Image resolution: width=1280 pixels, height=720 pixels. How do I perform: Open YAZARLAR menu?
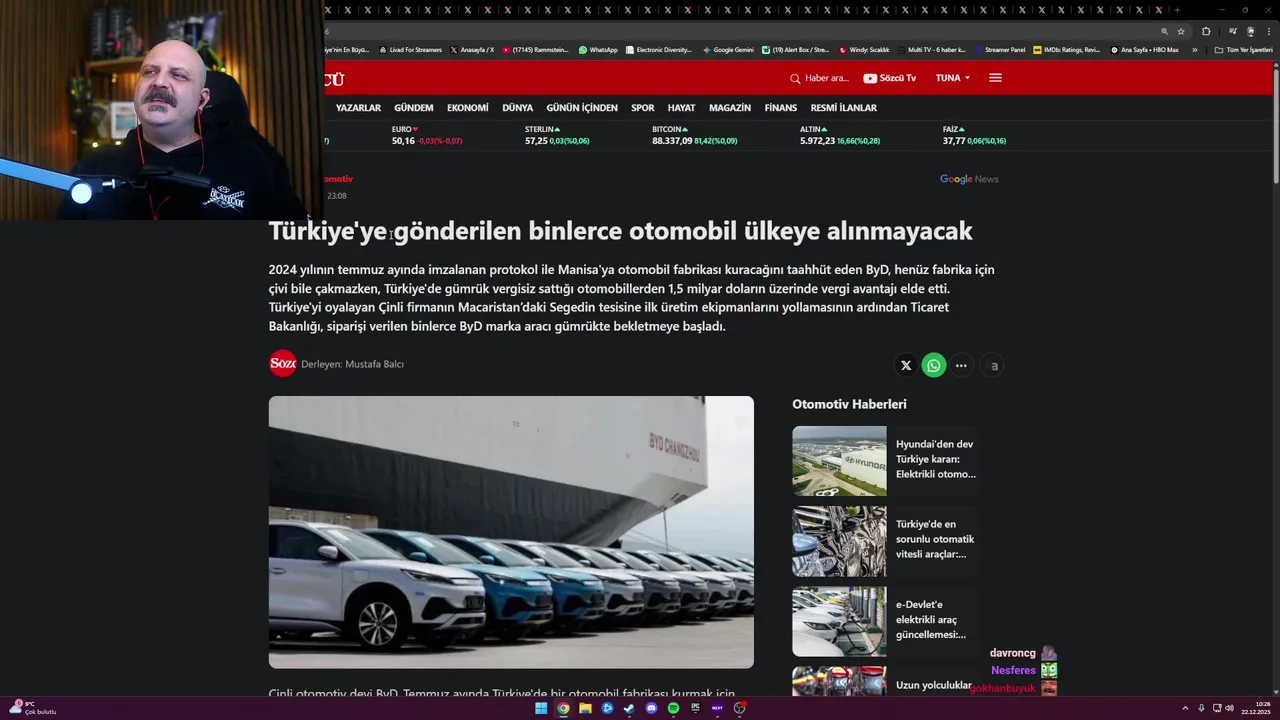pyautogui.click(x=358, y=108)
